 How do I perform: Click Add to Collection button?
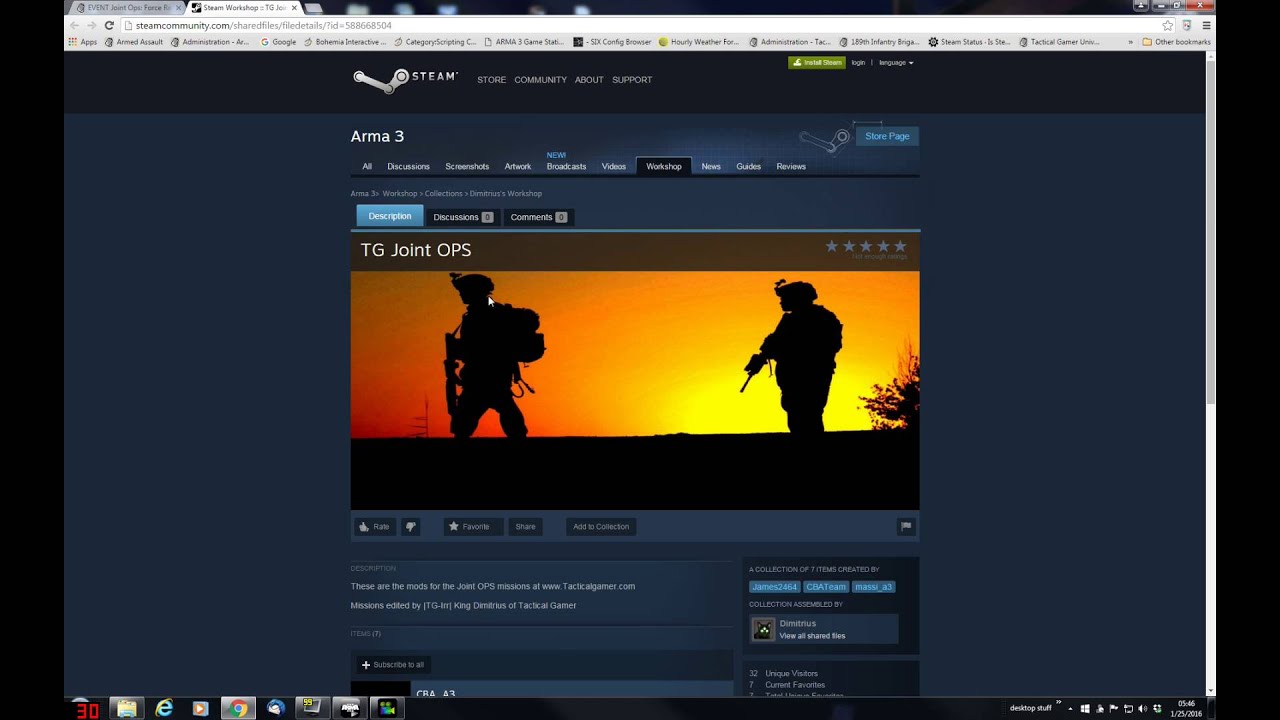click(601, 527)
